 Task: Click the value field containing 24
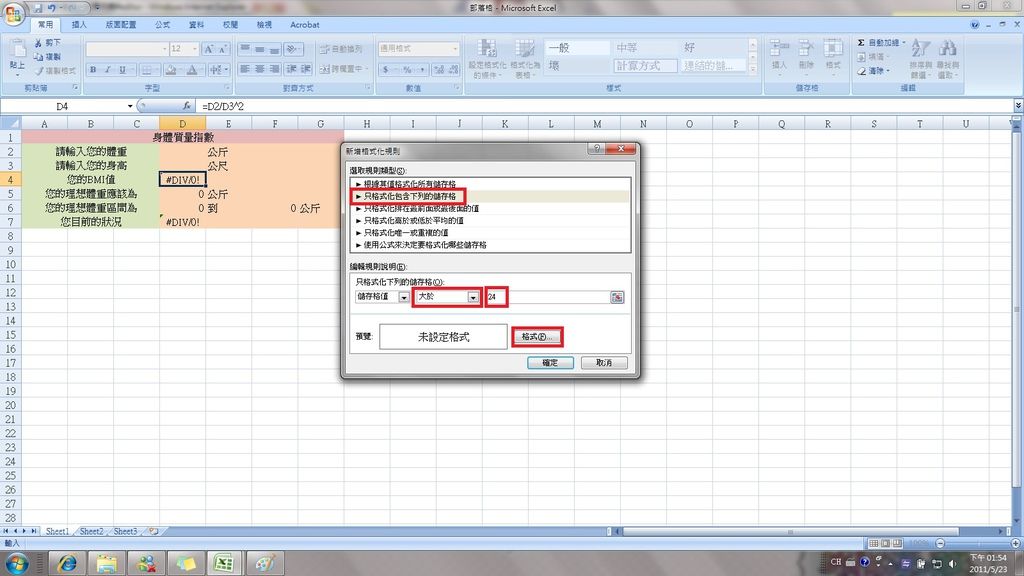547,297
